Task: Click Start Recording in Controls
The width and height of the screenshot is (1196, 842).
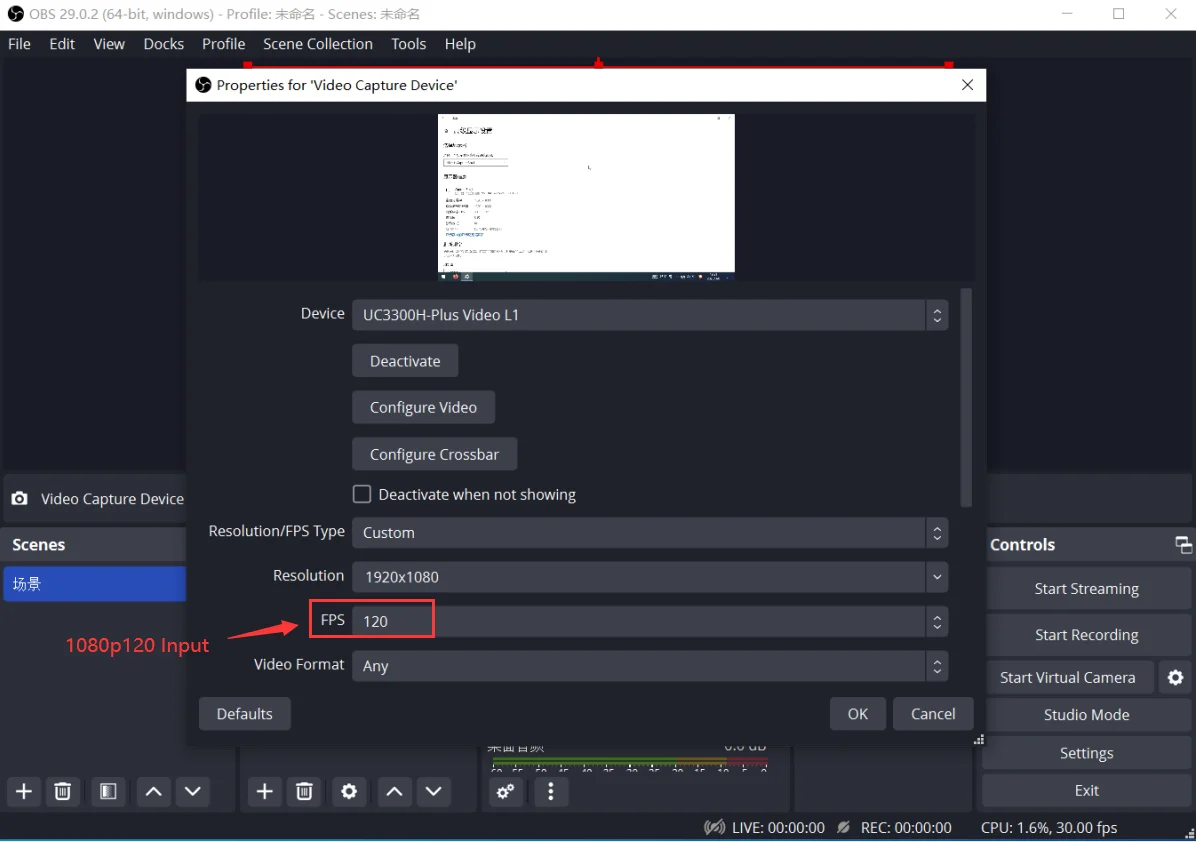Action: pos(1086,635)
